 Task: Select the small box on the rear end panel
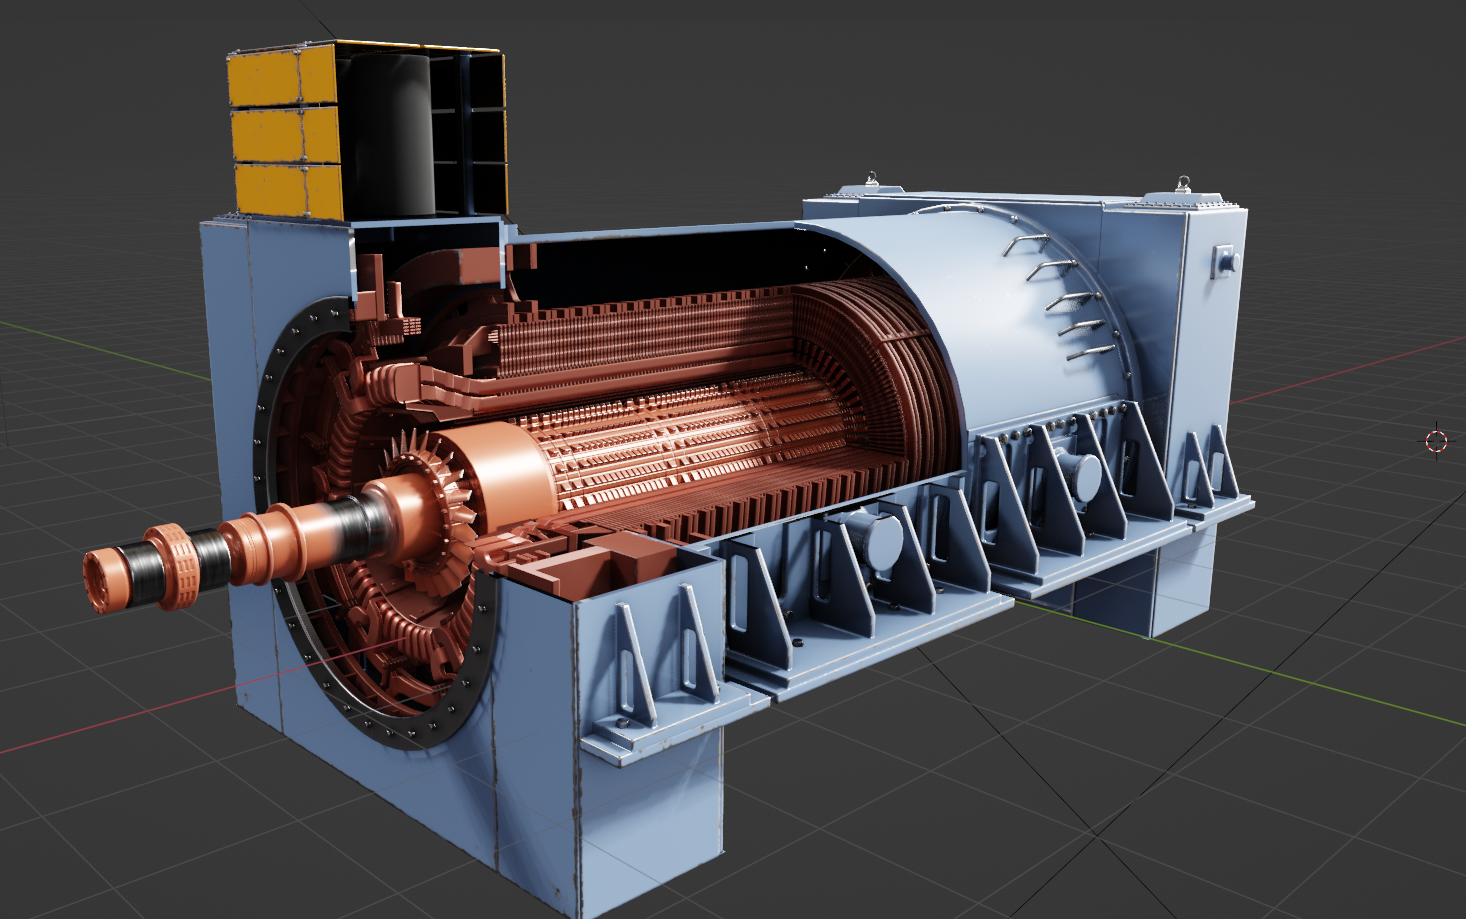(x=1223, y=260)
